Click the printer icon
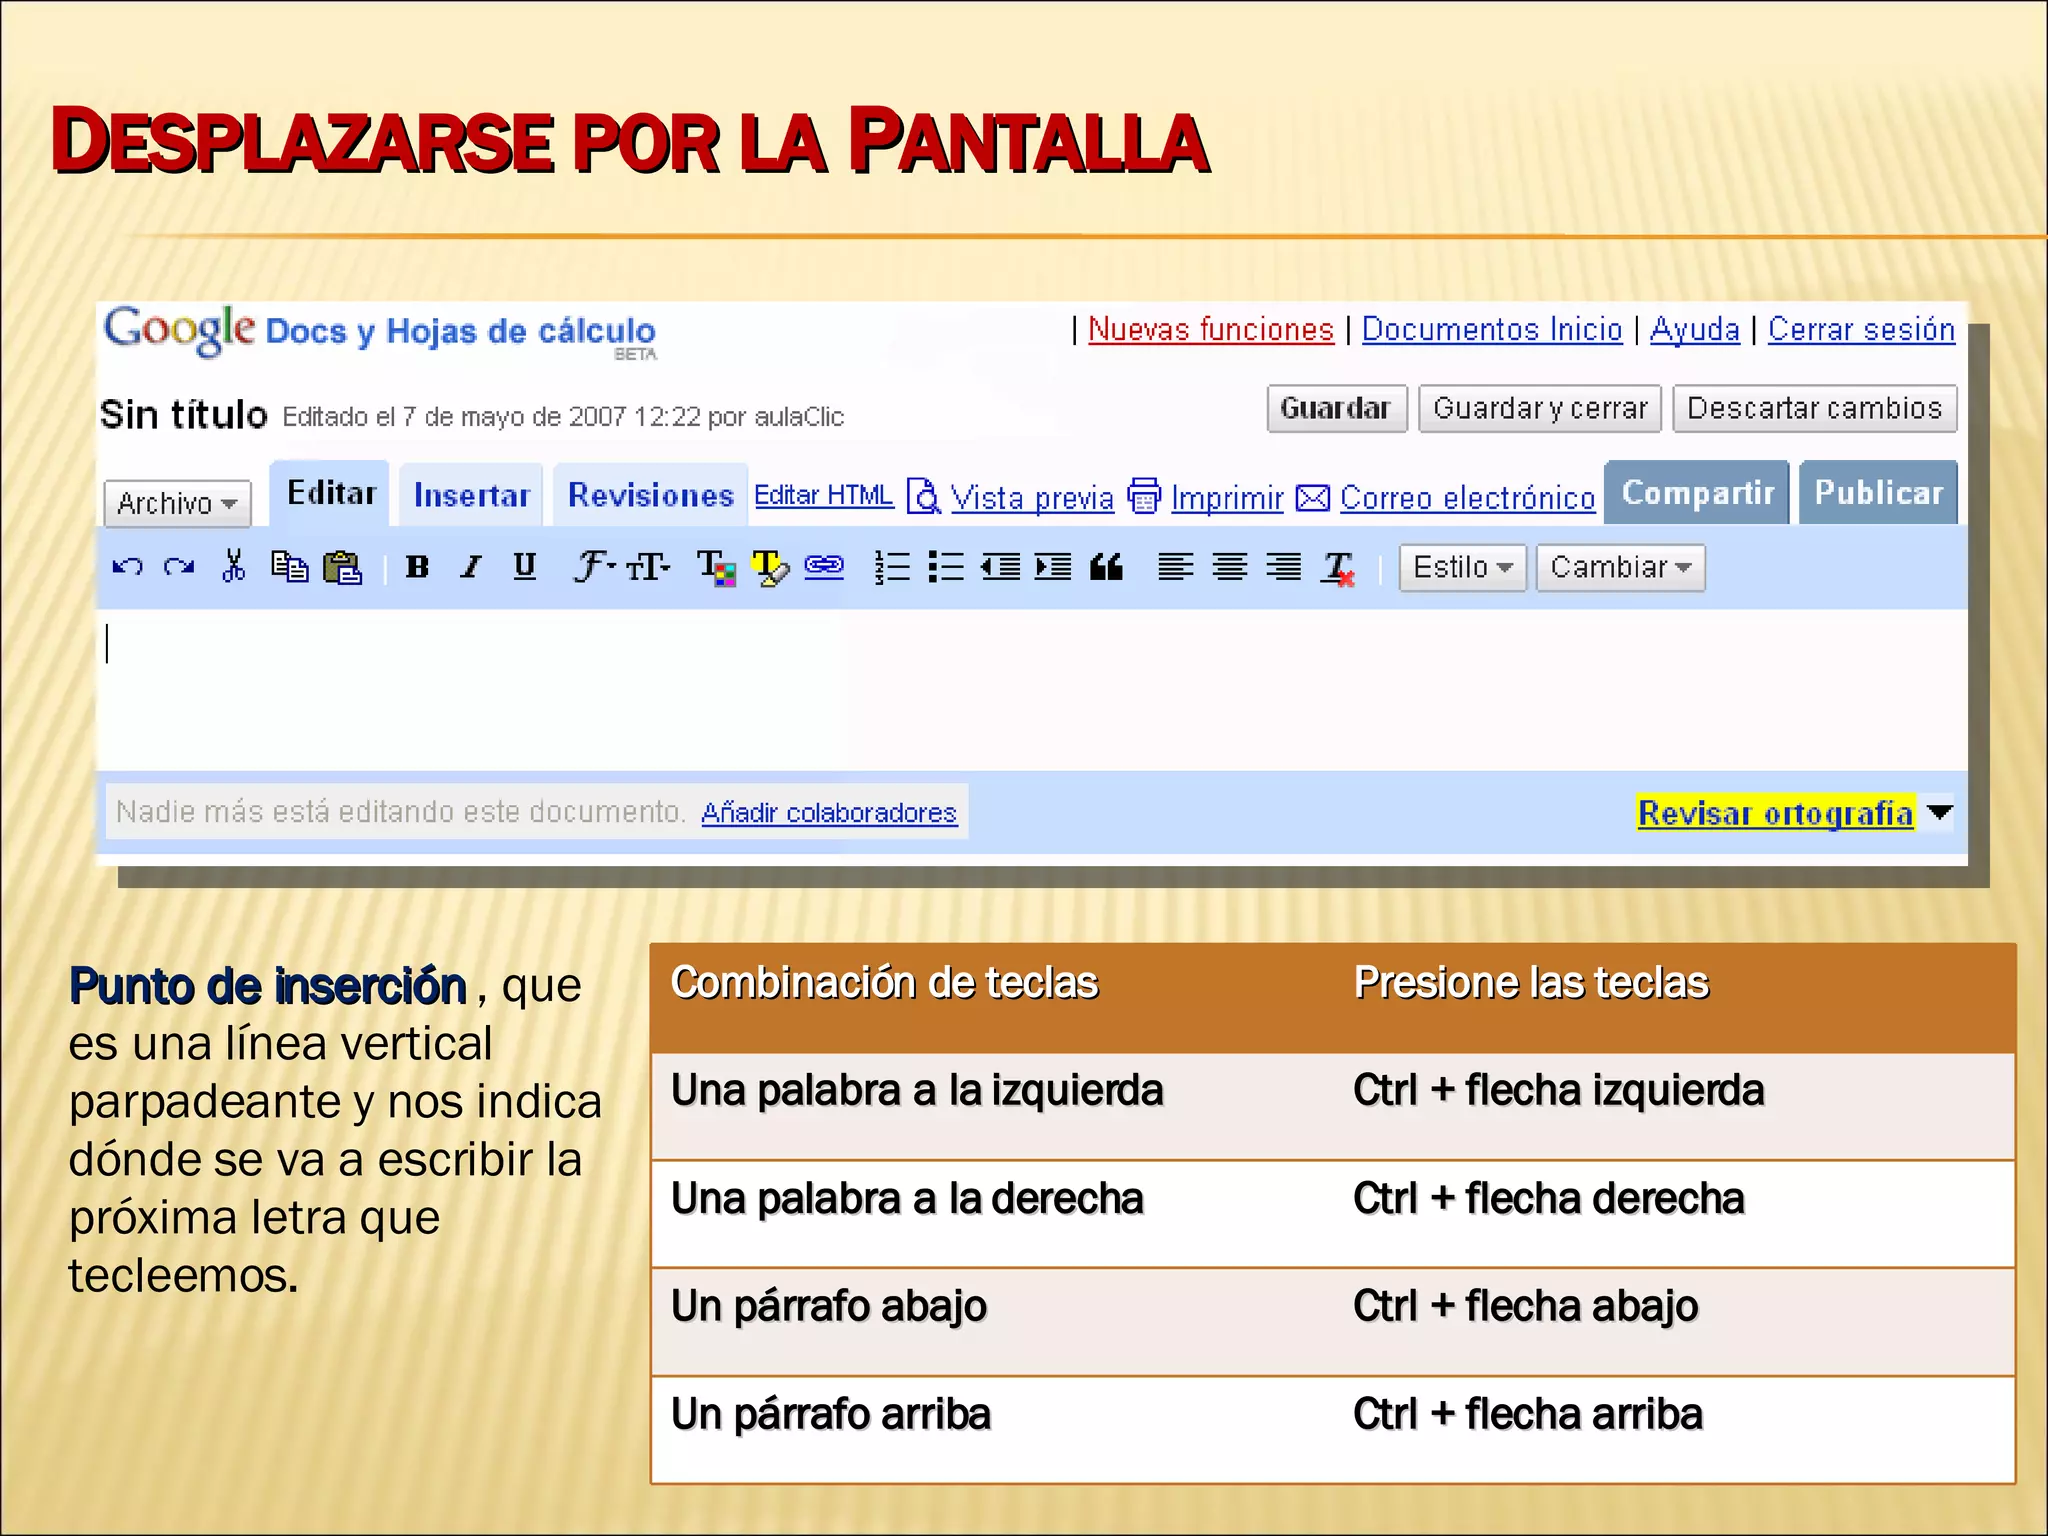 1144,496
